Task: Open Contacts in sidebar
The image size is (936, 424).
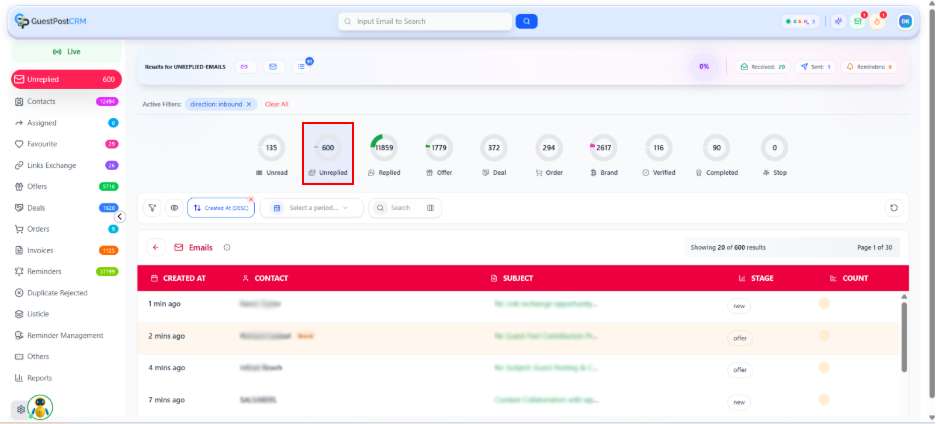Action: tap(66, 102)
